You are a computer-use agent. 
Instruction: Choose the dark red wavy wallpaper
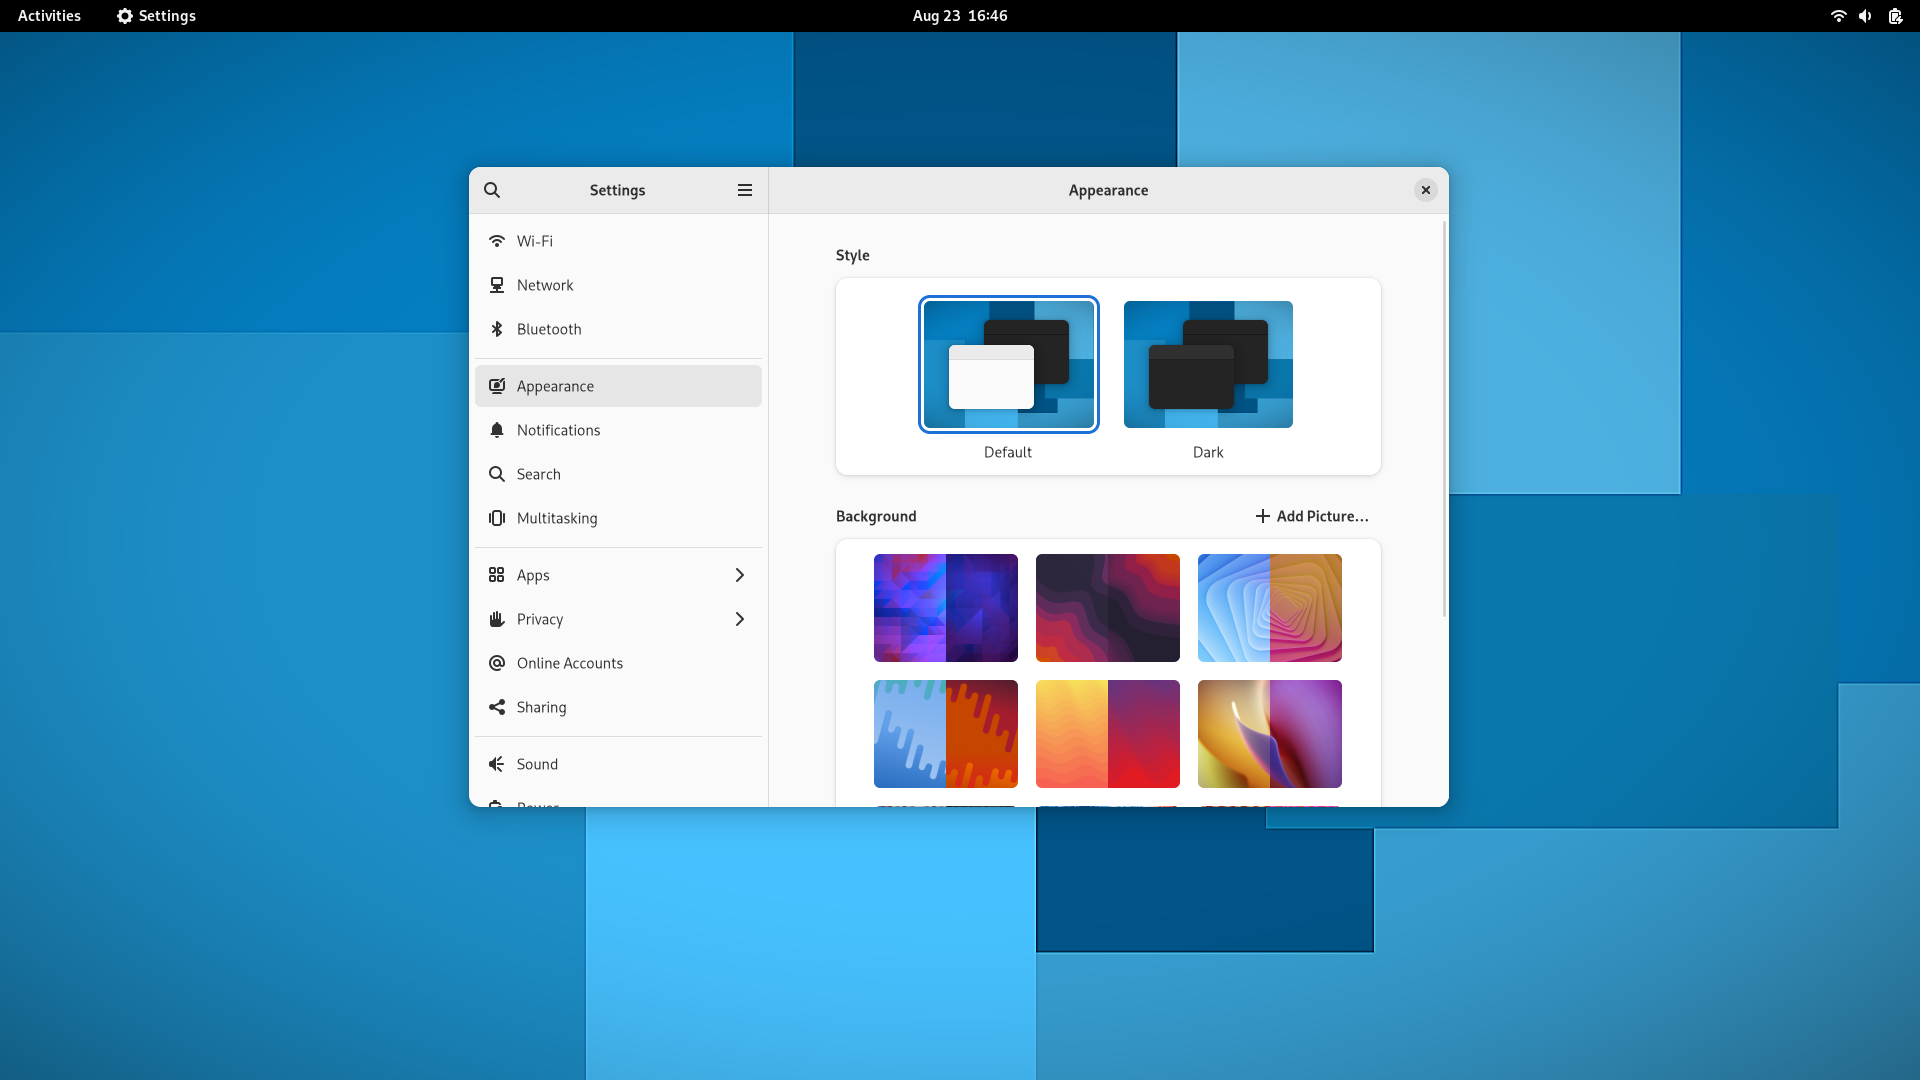[1108, 608]
